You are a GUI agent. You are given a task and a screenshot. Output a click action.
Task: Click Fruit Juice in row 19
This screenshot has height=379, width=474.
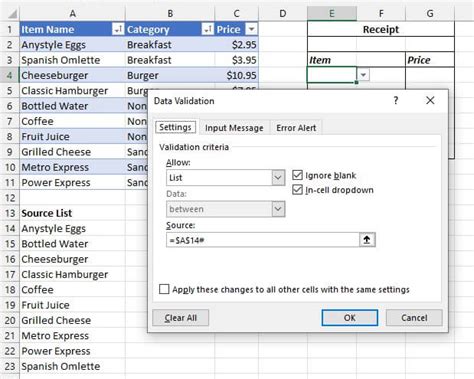(x=72, y=305)
